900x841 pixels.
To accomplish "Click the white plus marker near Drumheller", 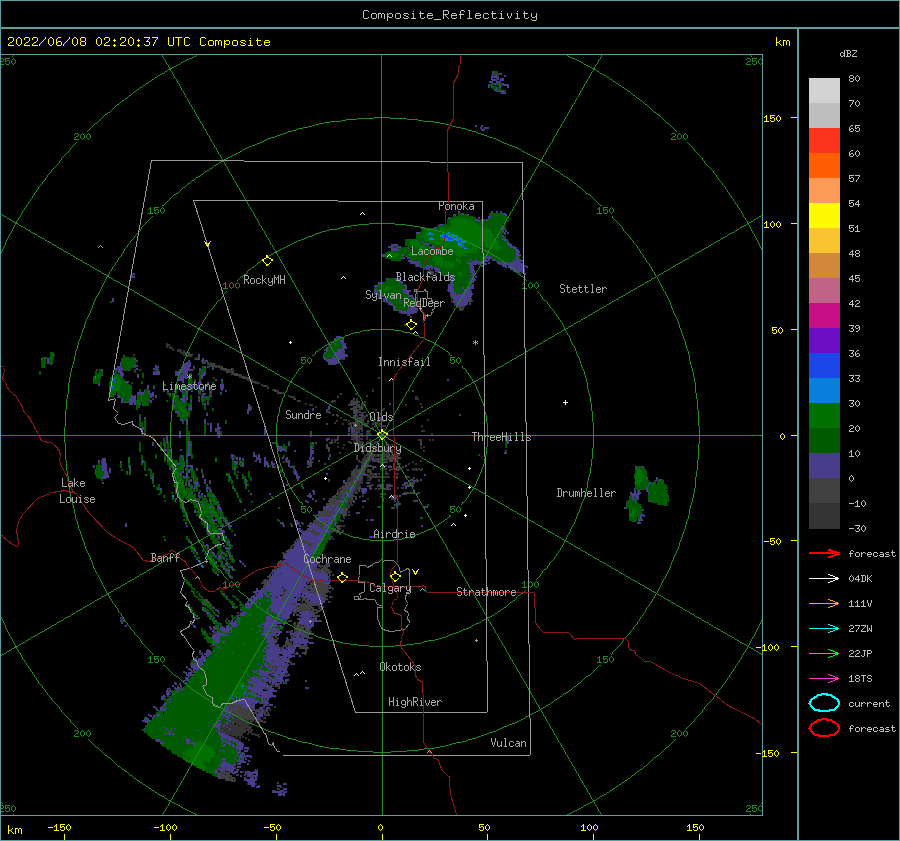I will [x=565, y=402].
